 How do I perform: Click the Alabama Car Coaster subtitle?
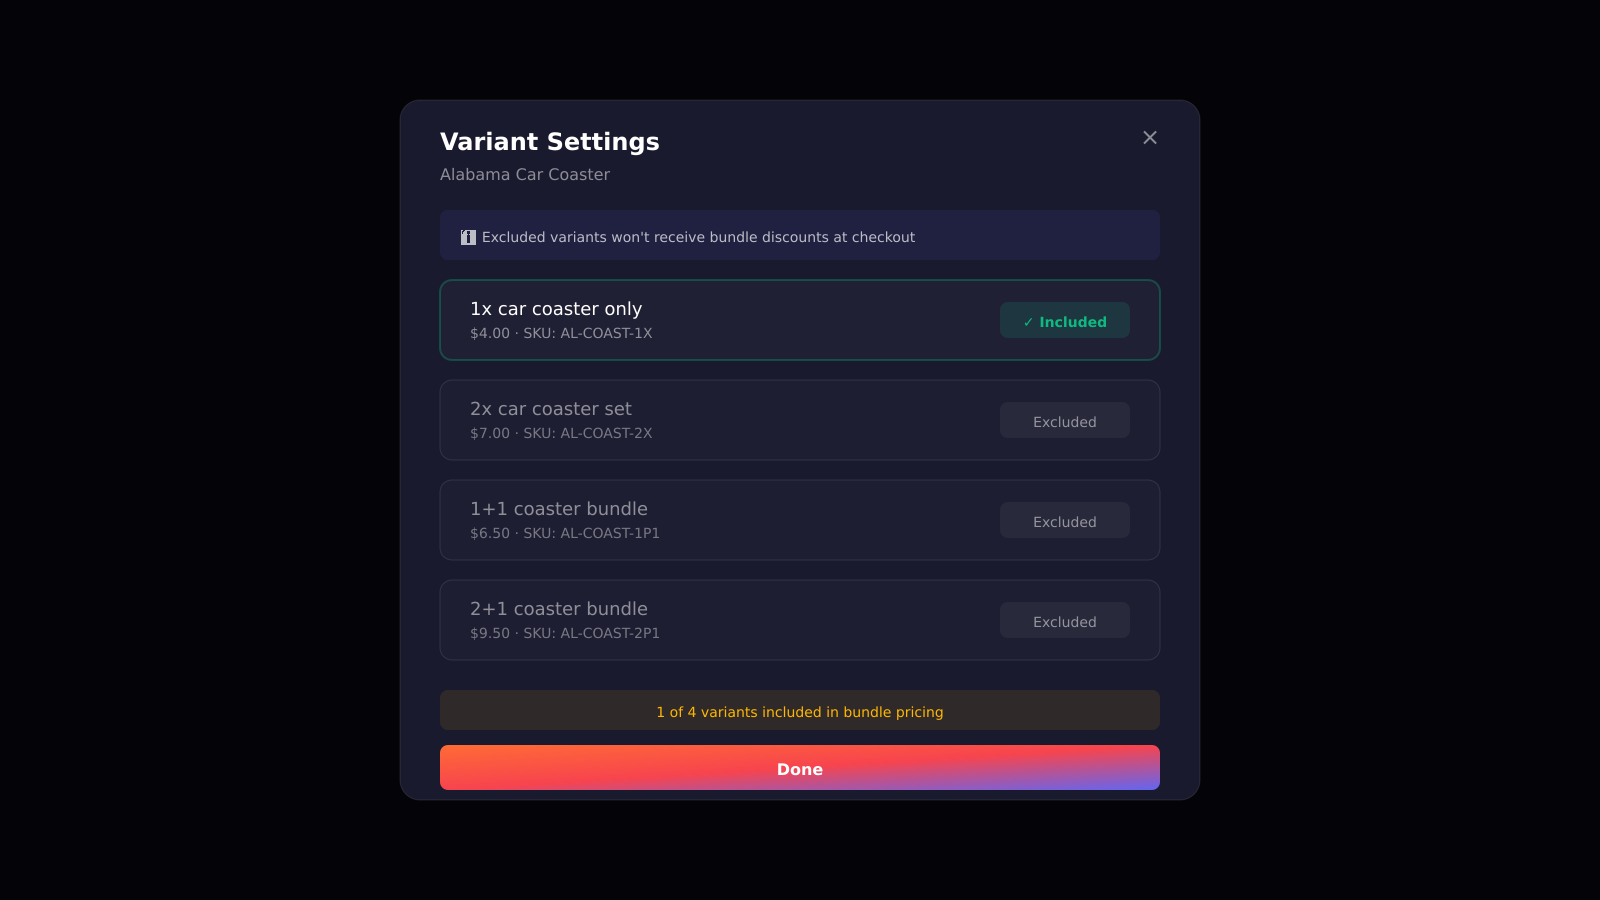tap(525, 174)
